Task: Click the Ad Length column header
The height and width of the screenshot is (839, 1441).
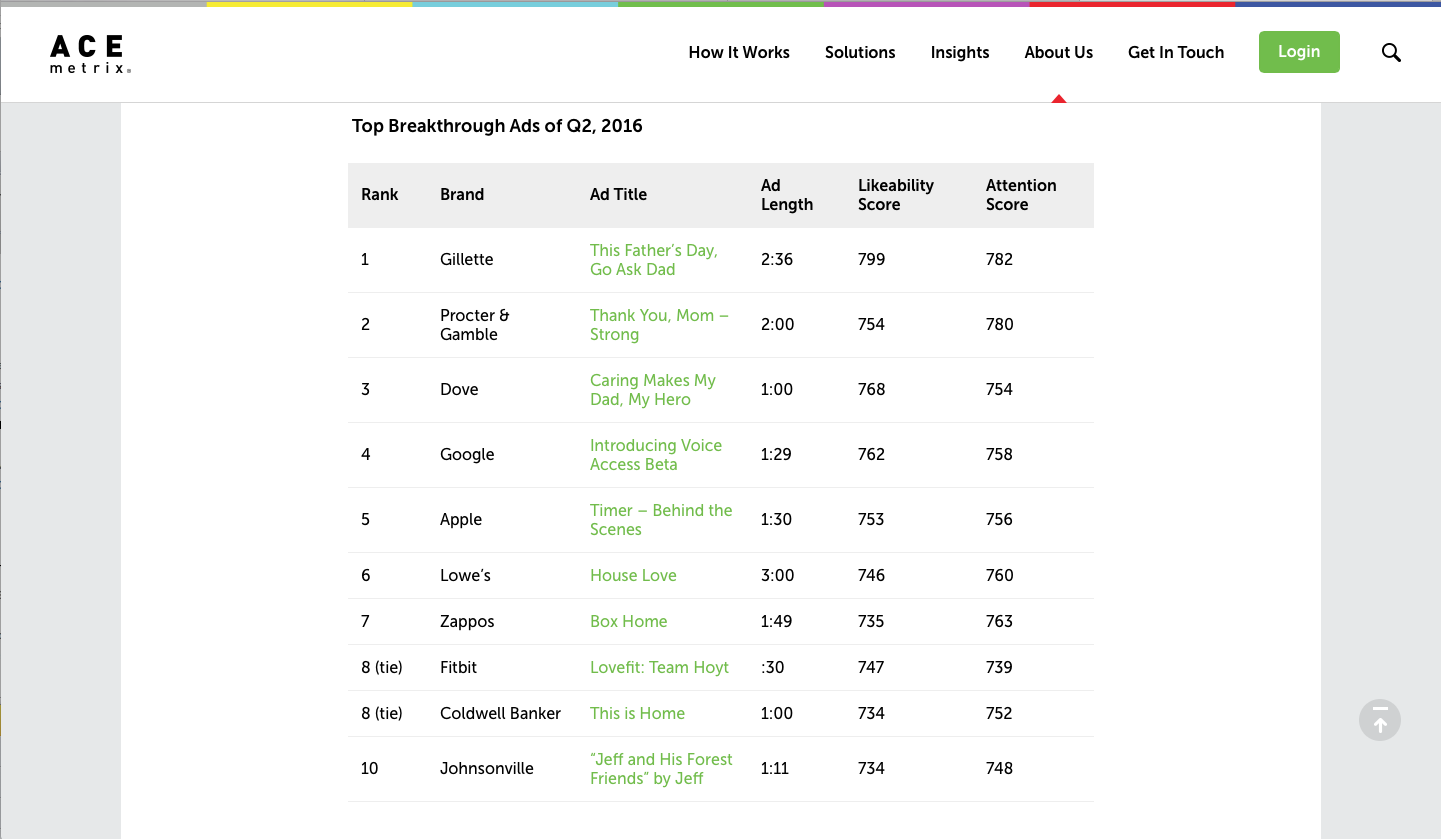Action: click(787, 195)
